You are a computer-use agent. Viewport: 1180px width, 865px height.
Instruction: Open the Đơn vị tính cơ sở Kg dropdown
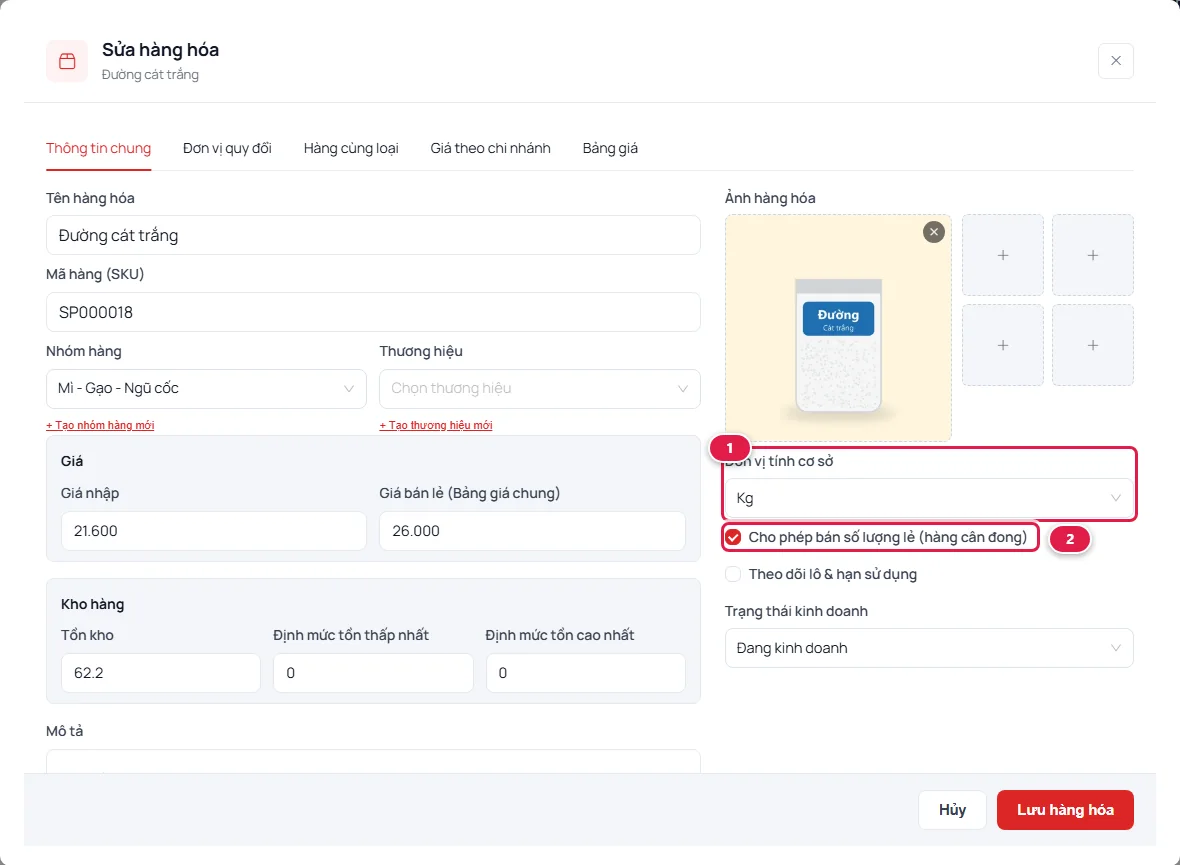(929, 498)
